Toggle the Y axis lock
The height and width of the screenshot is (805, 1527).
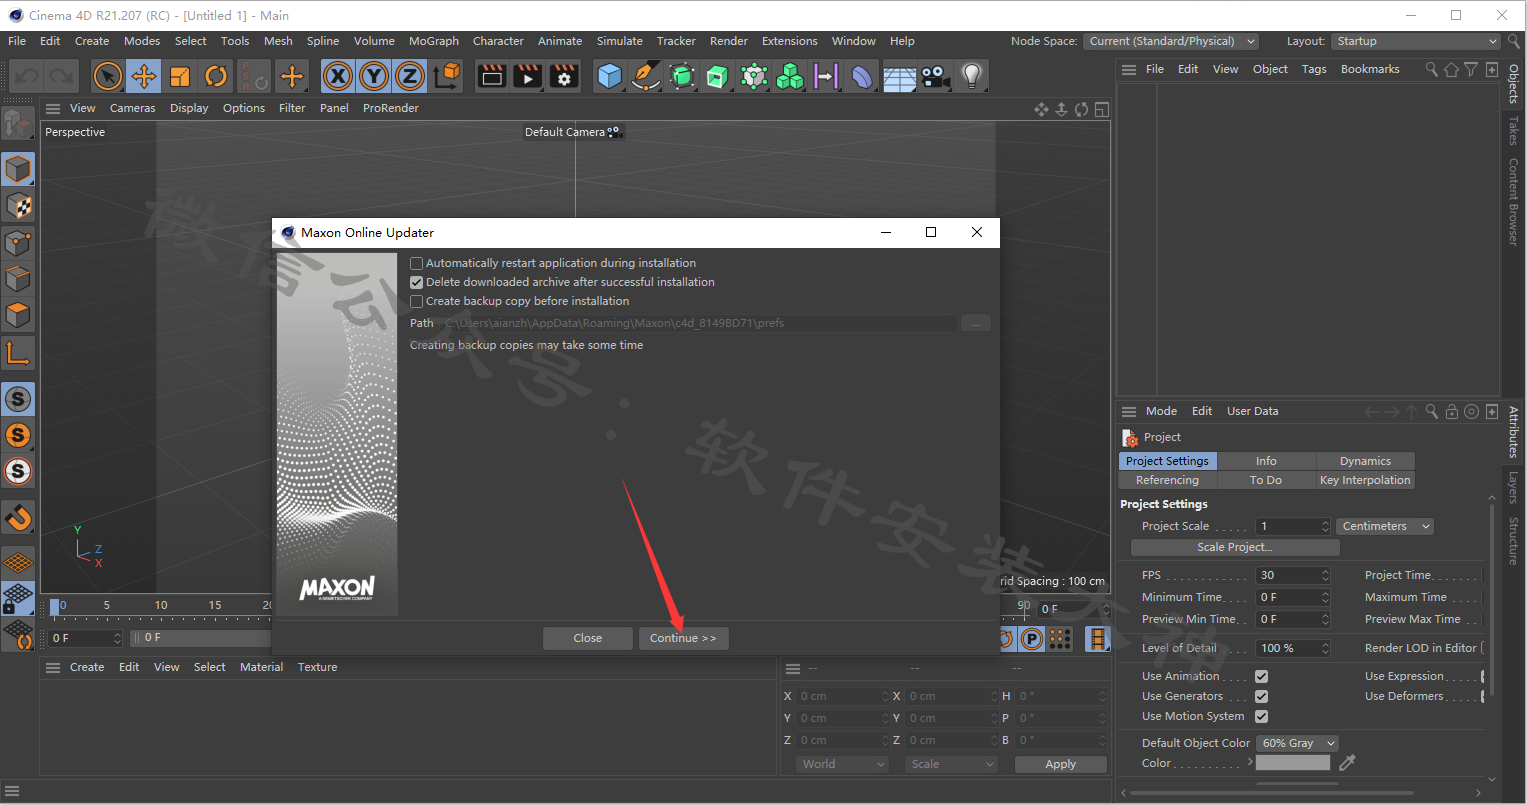pos(374,76)
